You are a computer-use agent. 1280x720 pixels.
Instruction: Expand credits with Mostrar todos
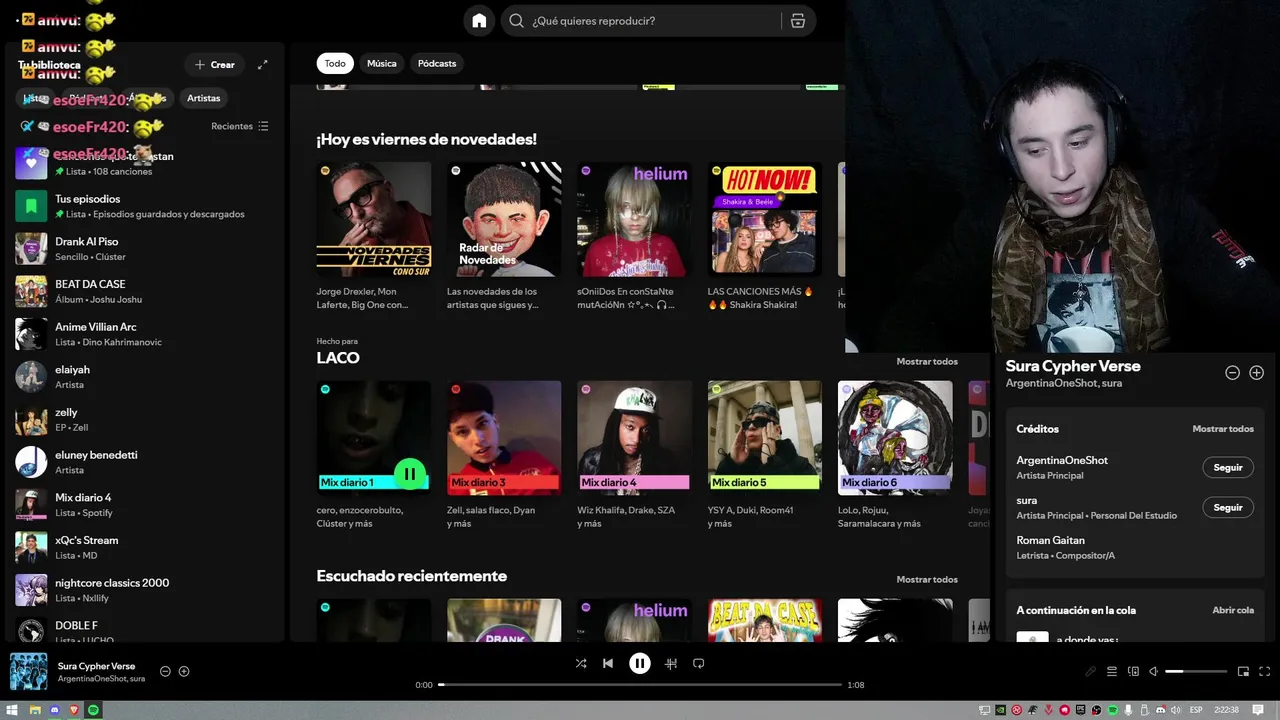click(1223, 429)
